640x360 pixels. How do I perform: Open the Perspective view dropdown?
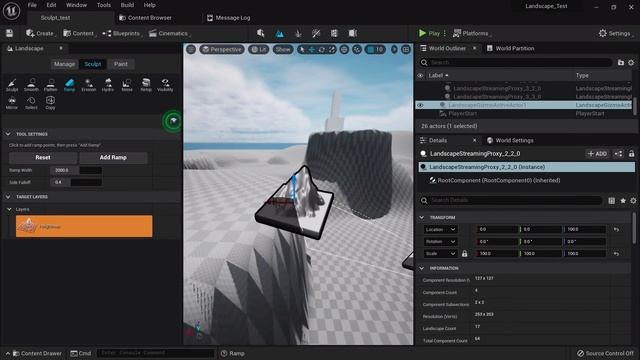click(222, 49)
